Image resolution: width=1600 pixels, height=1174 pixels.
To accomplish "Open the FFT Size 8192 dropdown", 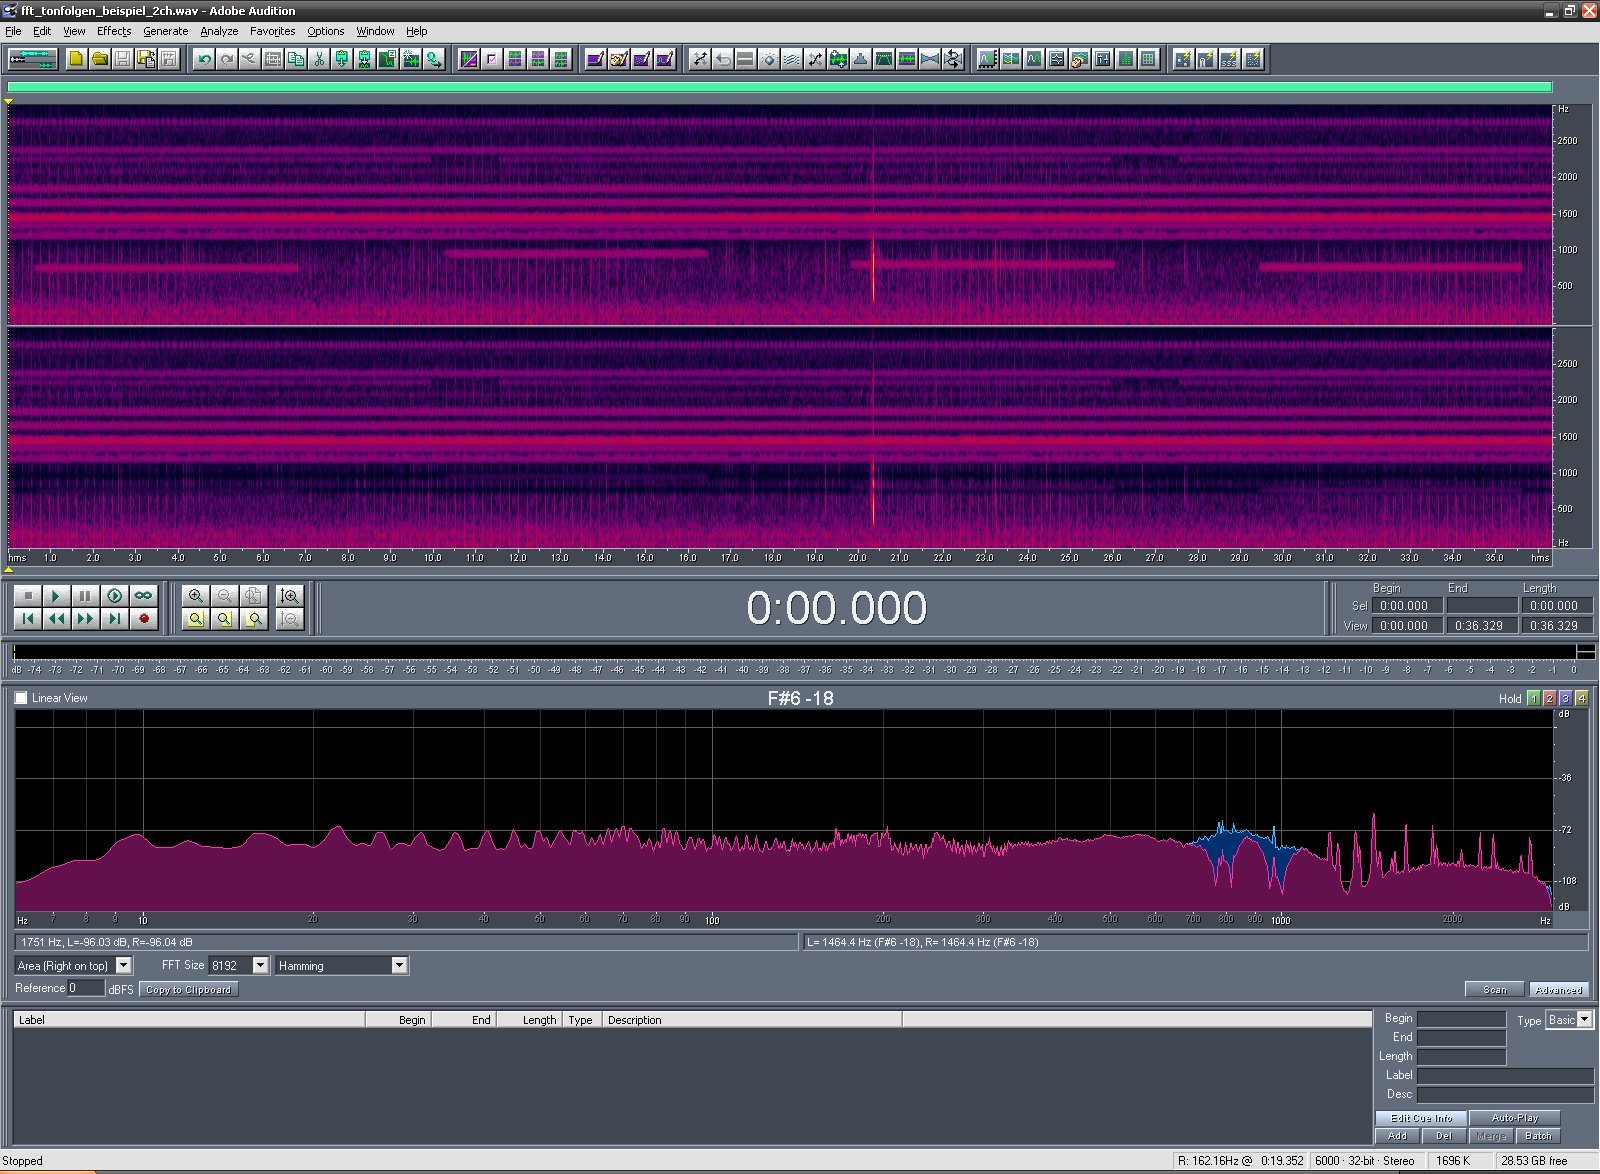I will click(260, 965).
